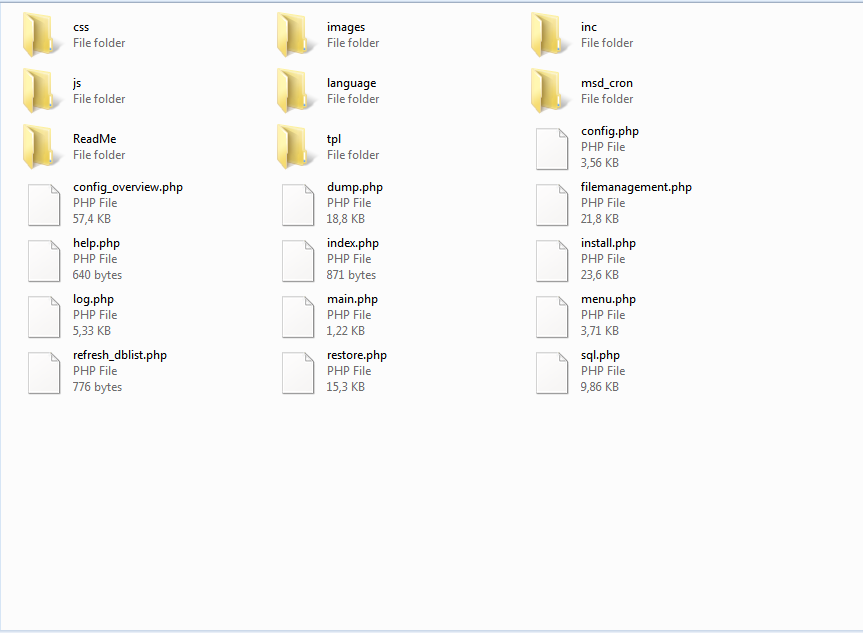Image resolution: width=864 pixels, height=633 pixels.
Task: Select the file name 'refresh_dblist.php'
Action: pos(120,355)
